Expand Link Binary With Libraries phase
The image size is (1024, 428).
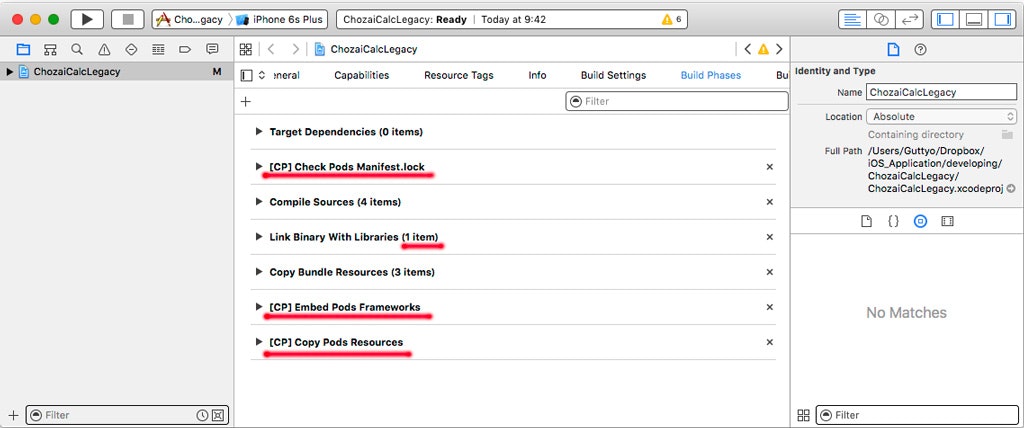(x=259, y=237)
